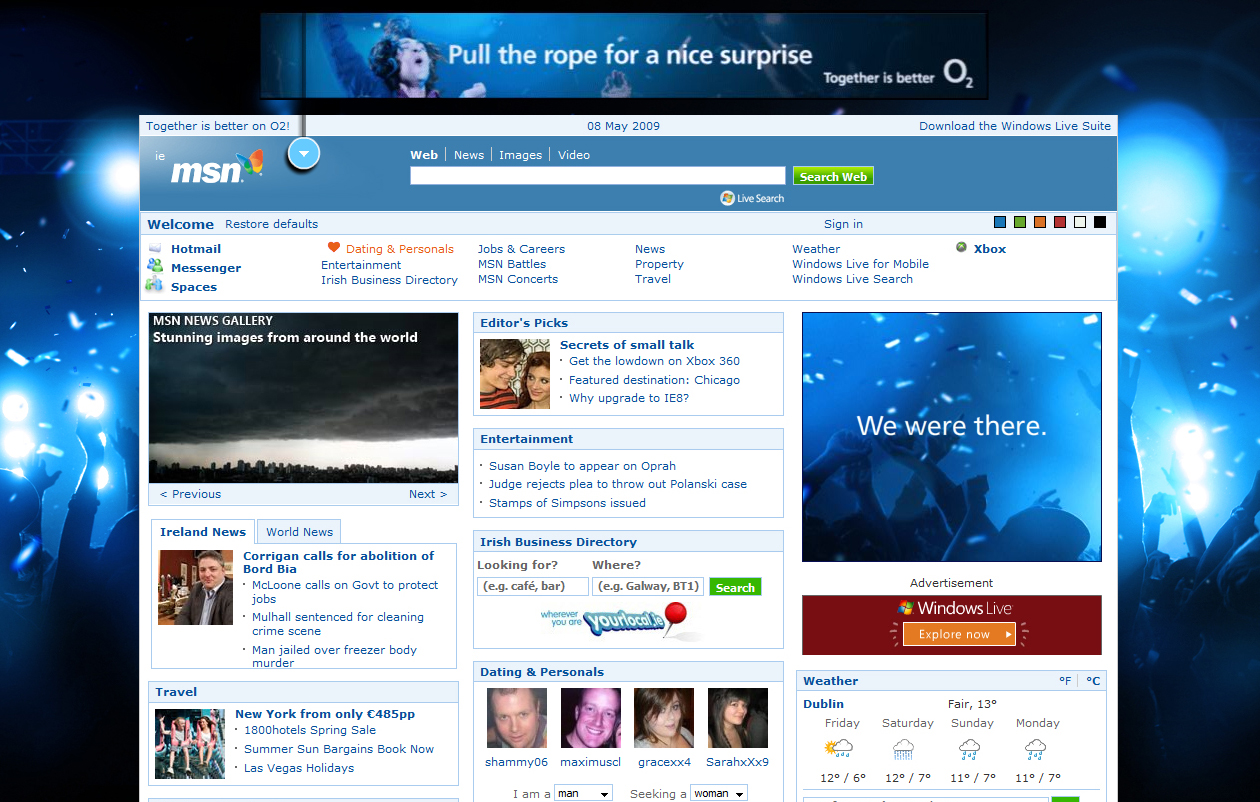1260x802 pixels.
Task: Click the O2 top banner advertisement
Action: (x=624, y=55)
